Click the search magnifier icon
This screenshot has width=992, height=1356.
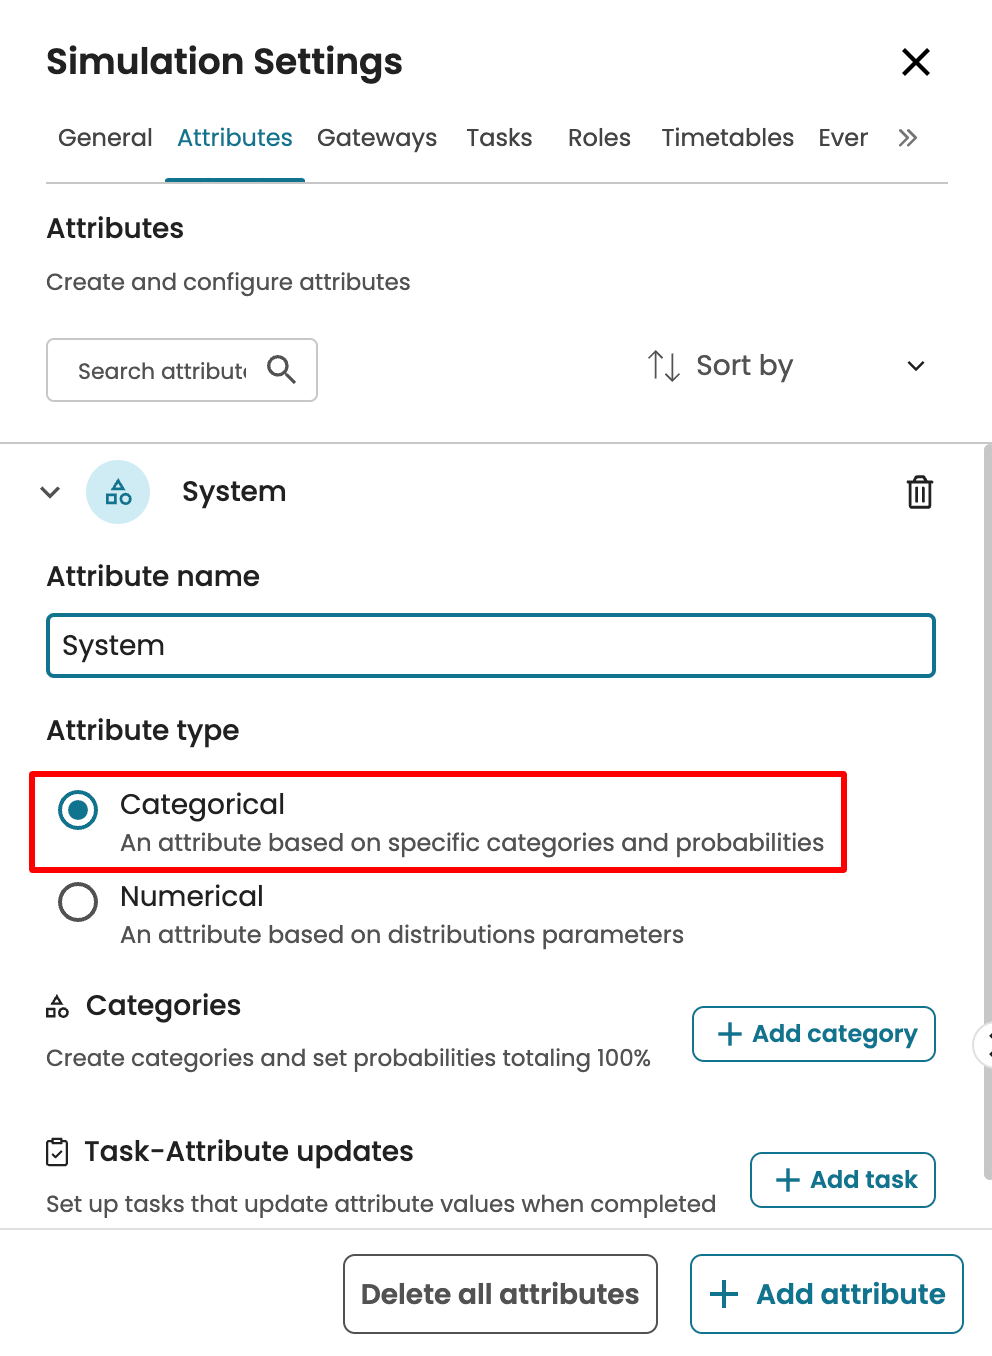click(x=281, y=370)
